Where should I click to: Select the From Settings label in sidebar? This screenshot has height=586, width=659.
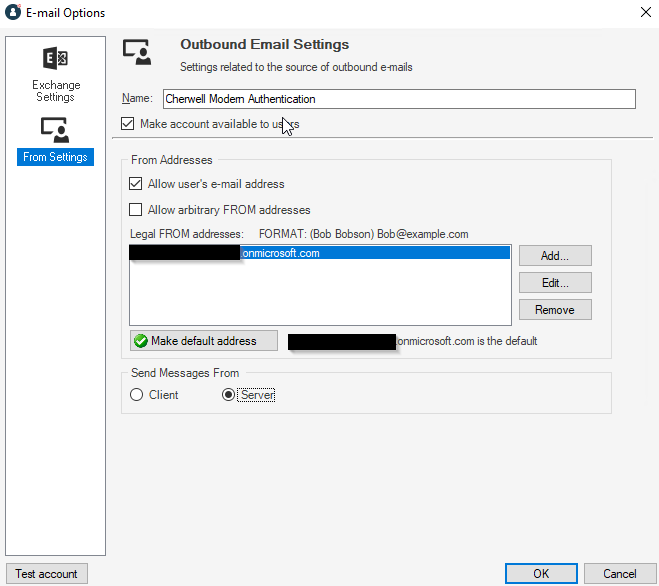point(55,157)
